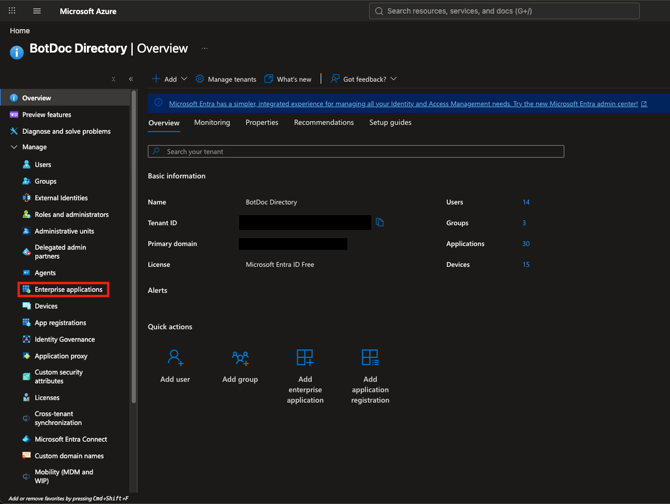Focus the Search resources search box
Image resolution: width=670 pixels, height=504 pixels.
tap(504, 11)
